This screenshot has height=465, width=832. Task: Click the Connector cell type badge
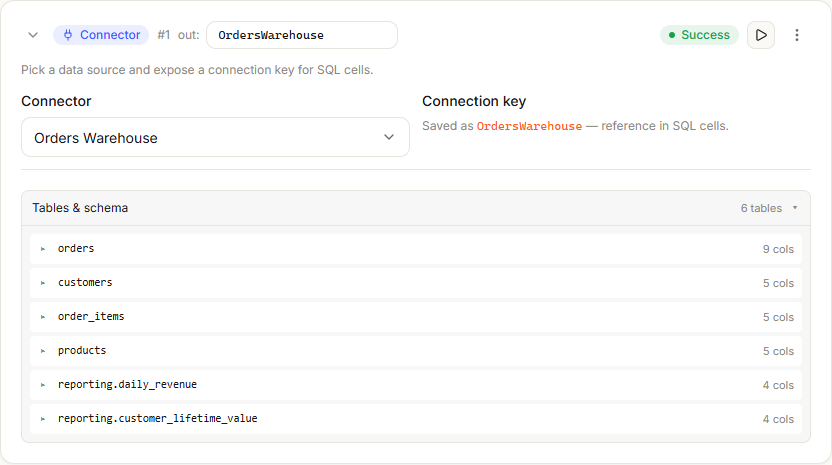[x=101, y=35]
